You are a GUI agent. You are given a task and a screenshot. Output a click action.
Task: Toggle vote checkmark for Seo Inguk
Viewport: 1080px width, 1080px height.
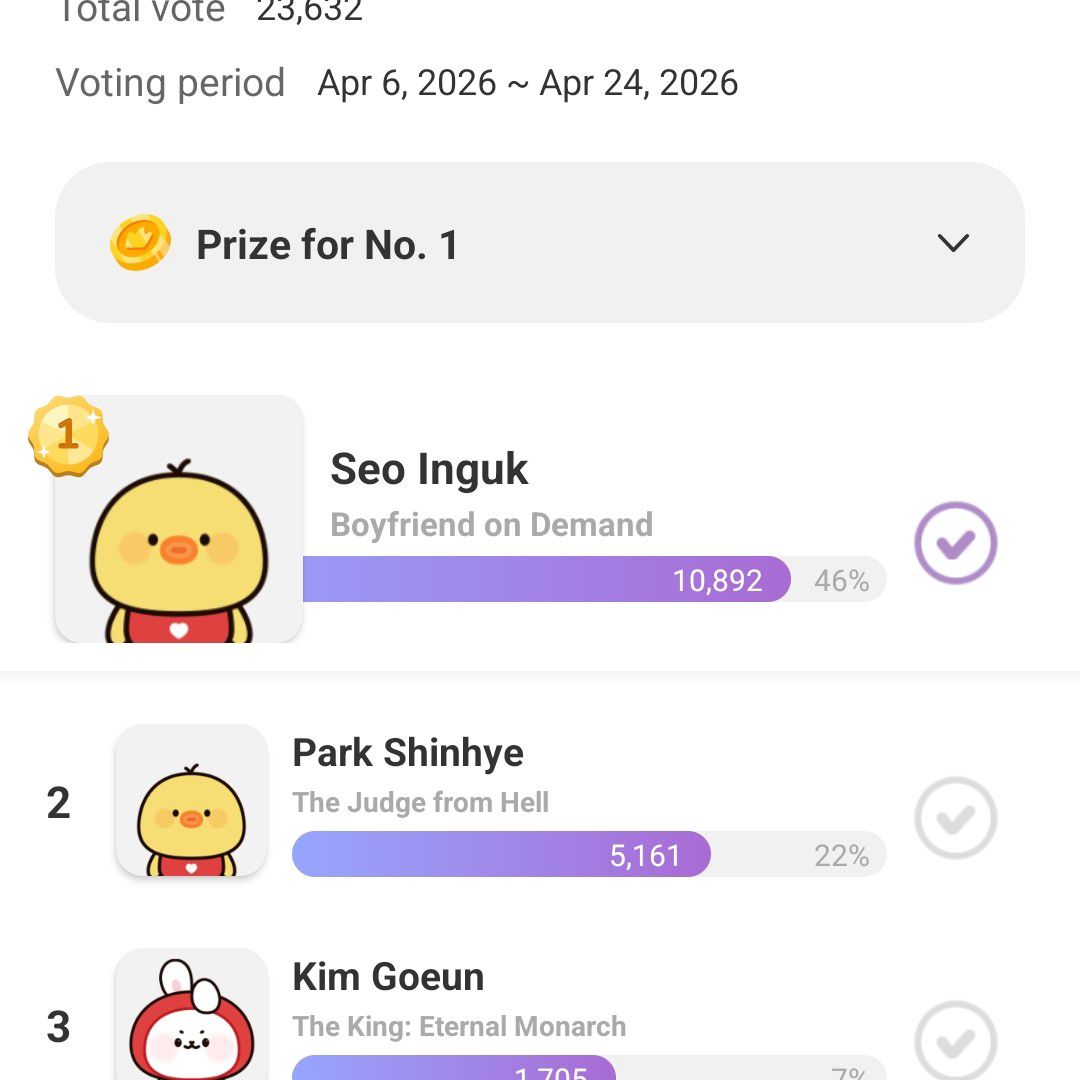pyautogui.click(x=955, y=543)
